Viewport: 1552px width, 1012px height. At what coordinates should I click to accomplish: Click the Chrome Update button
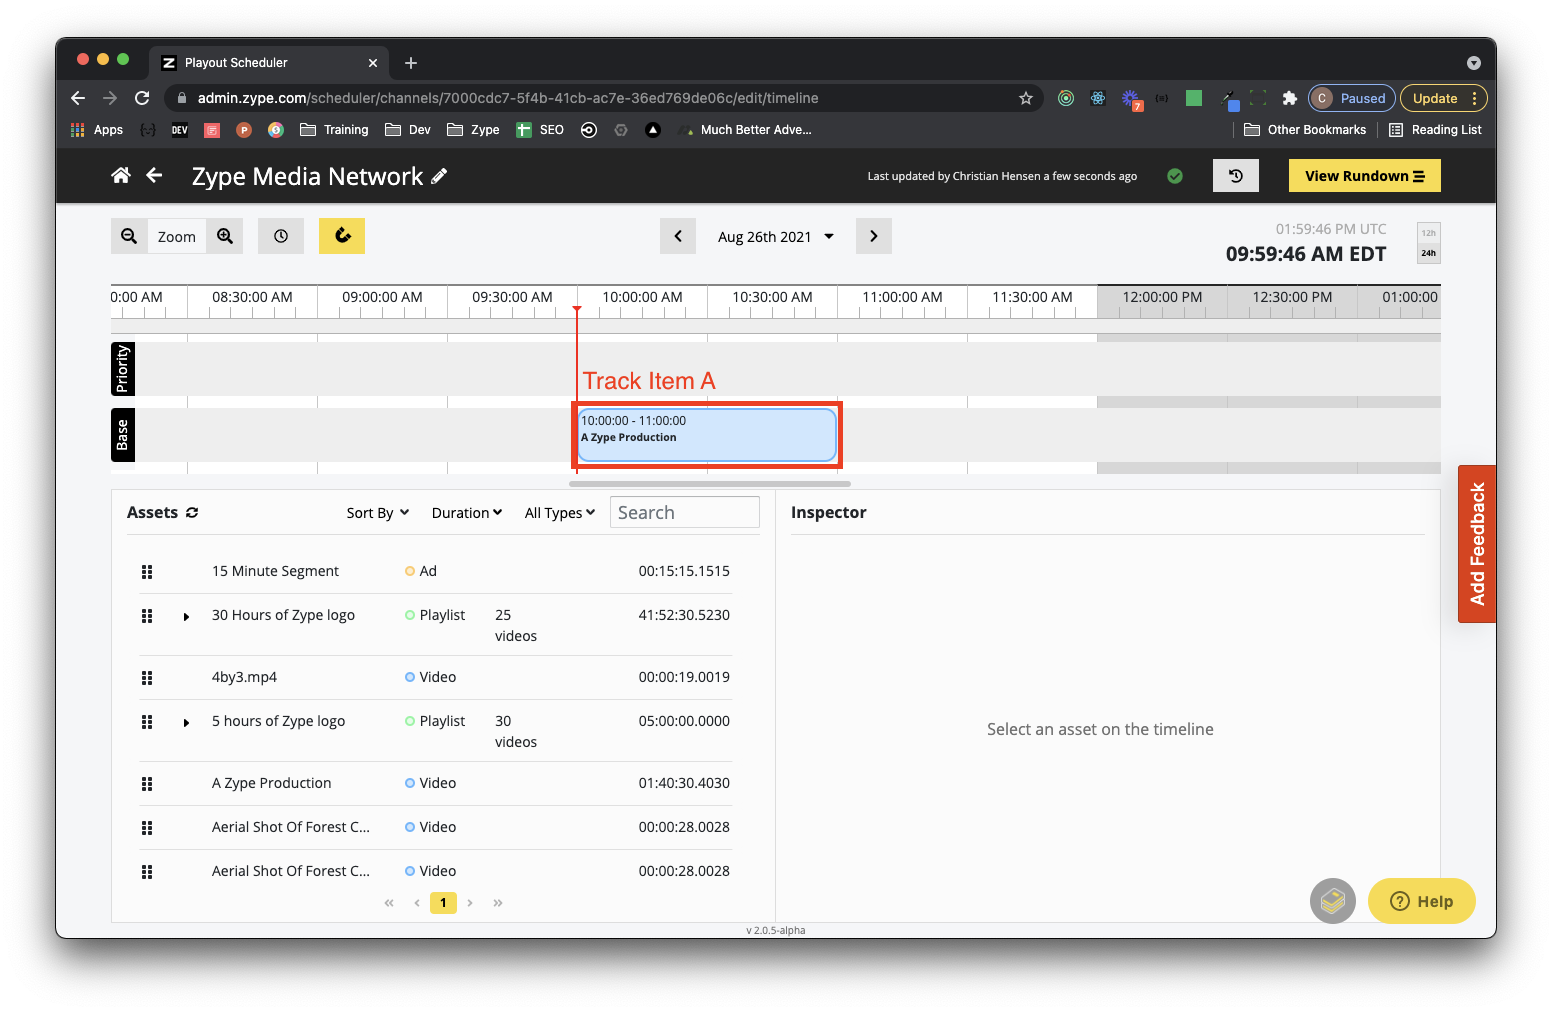[x=1444, y=98]
